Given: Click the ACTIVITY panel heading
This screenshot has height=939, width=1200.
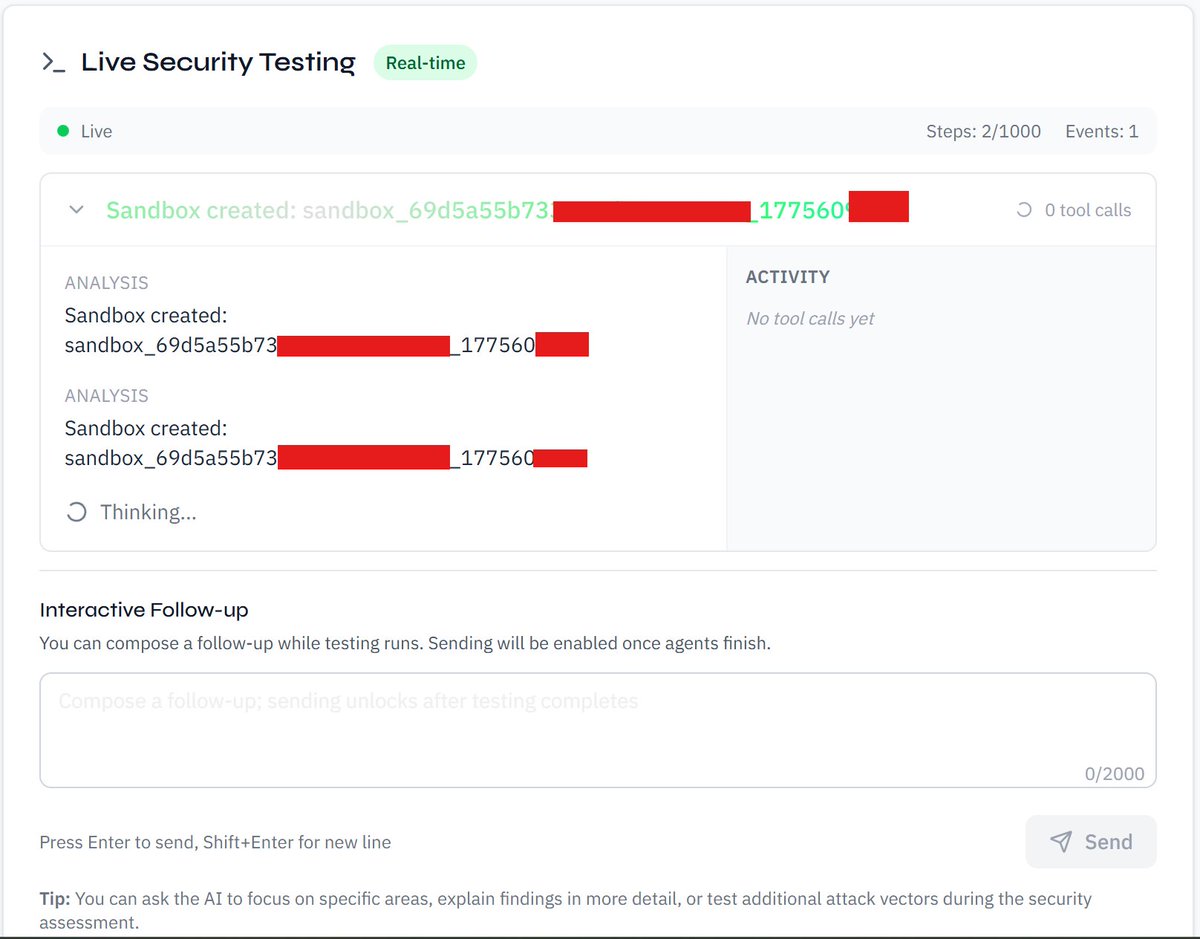Looking at the screenshot, I should [x=788, y=277].
